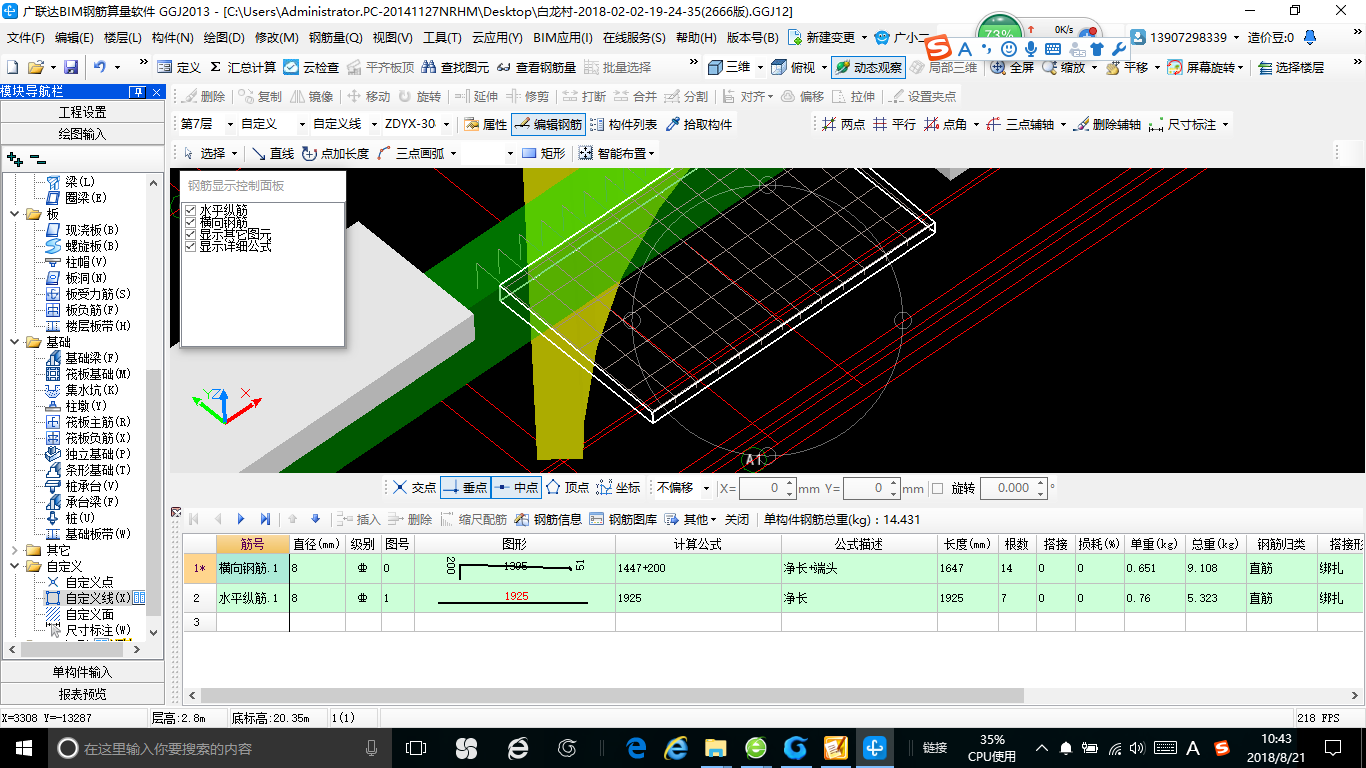This screenshot has width=1366, height=768.
Task: Click 查看钢筋量 to view rebar quantity
Action: (x=537, y=67)
